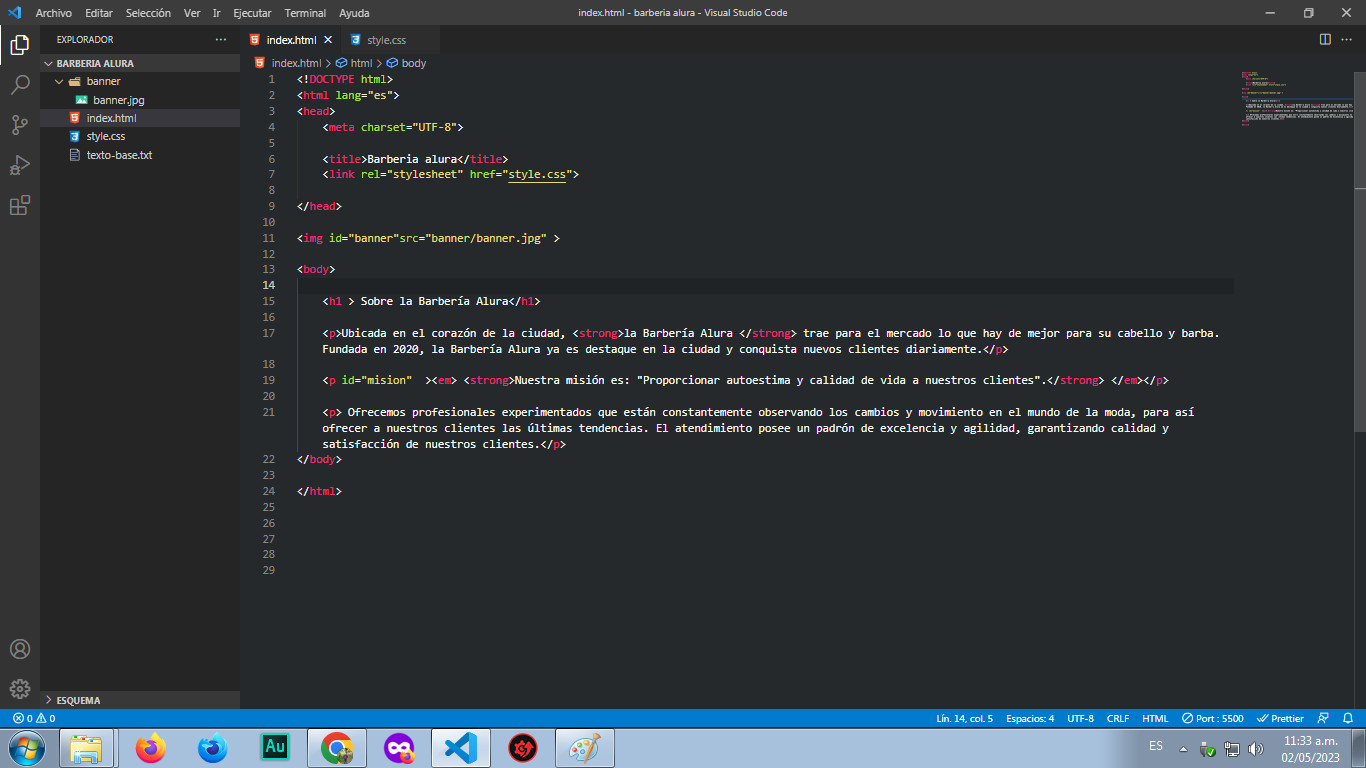Toggle Live Server Port : 5500
This screenshot has height=768, width=1366.
(1212, 718)
